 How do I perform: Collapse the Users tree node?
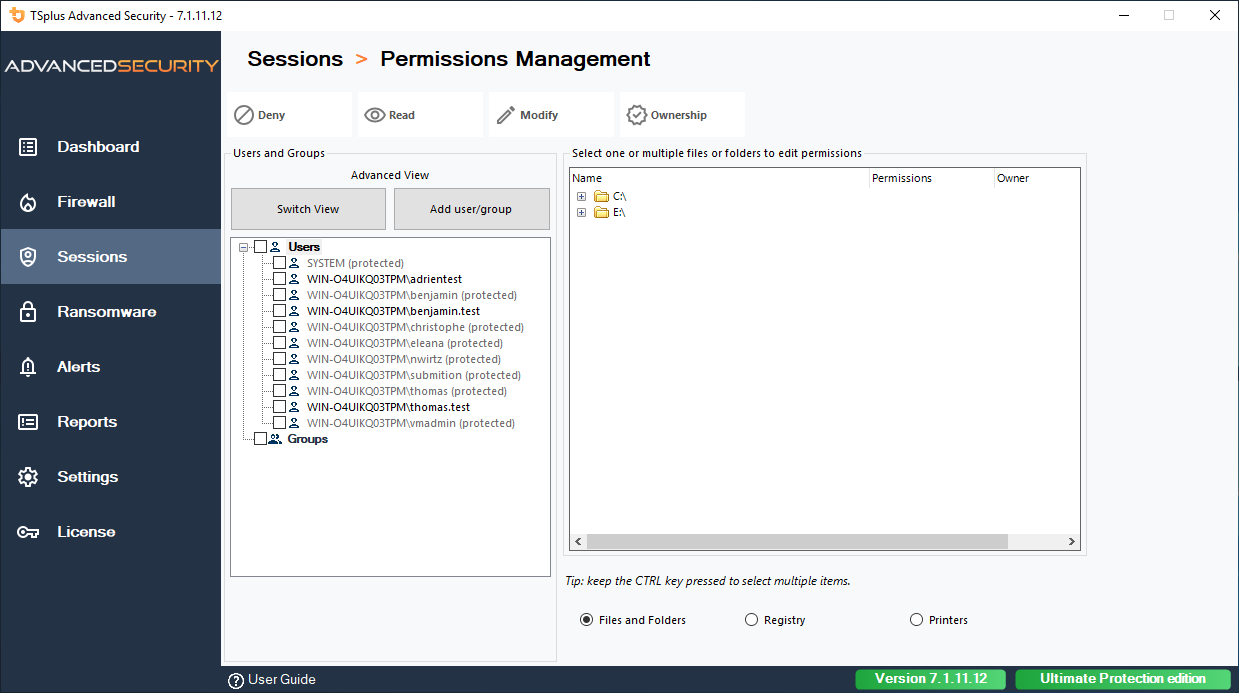pyautogui.click(x=243, y=247)
